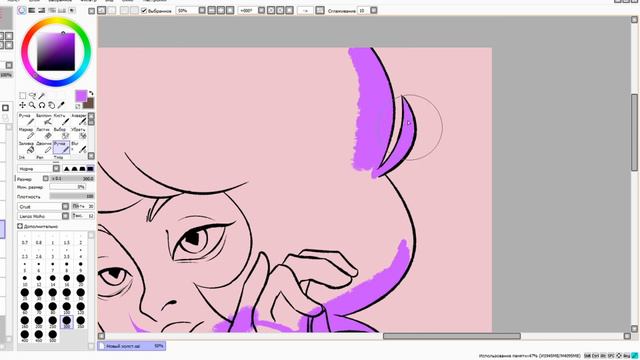Viewport: 640px width, 360px height.
Task: Swap the foreground and background colors
Action: coord(91,93)
